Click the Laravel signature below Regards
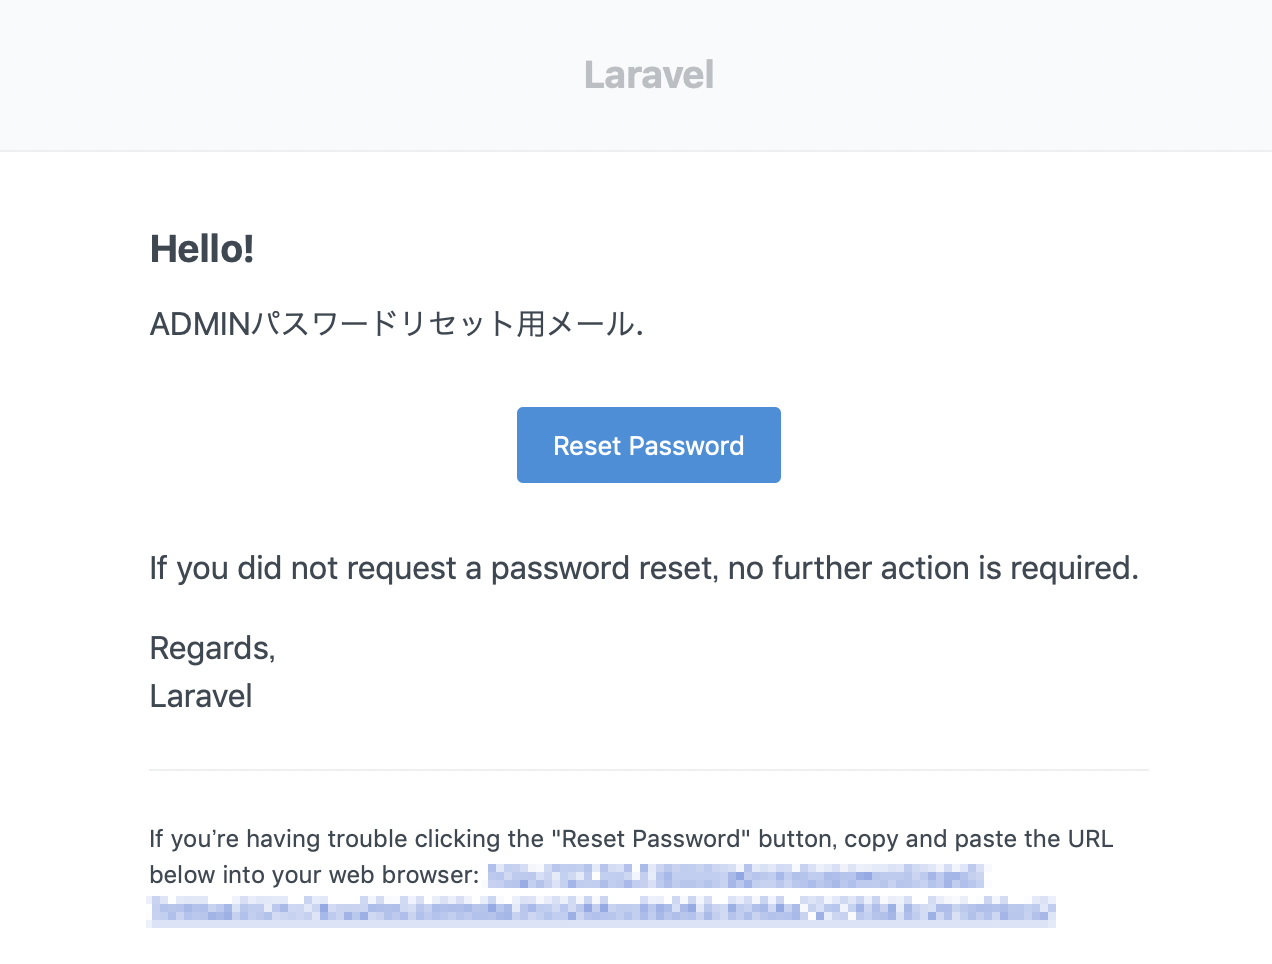The image size is (1272, 964). pos(200,695)
